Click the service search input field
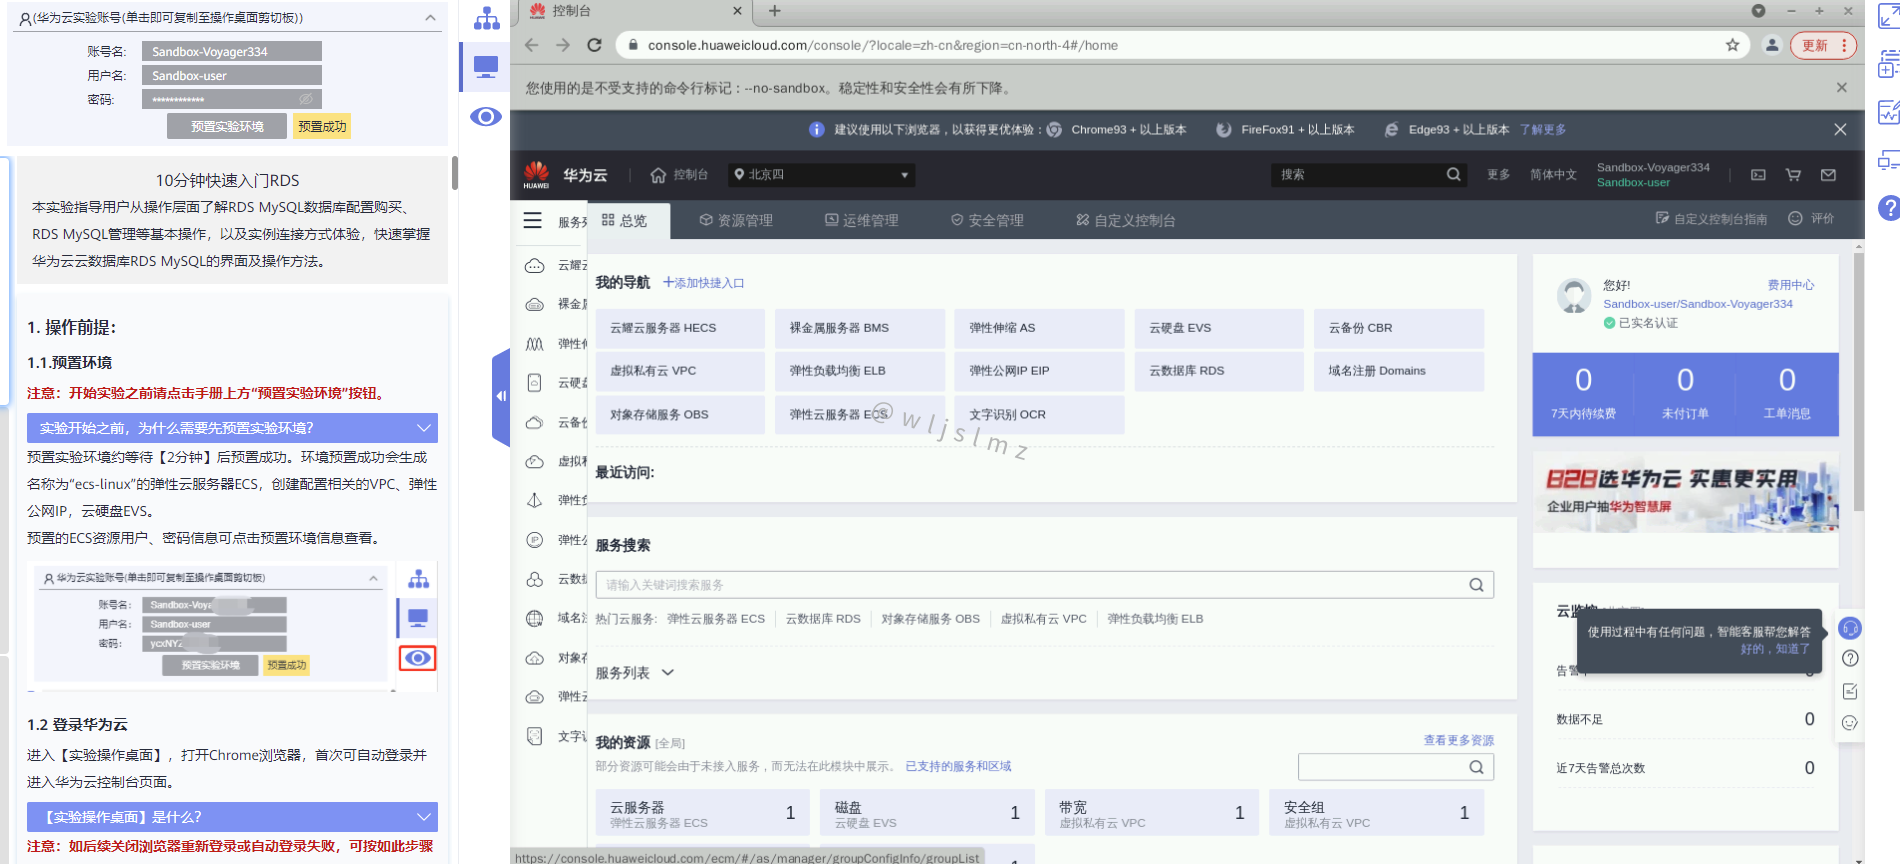The height and width of the screenshot is (864, 1900). [1044, 585]
